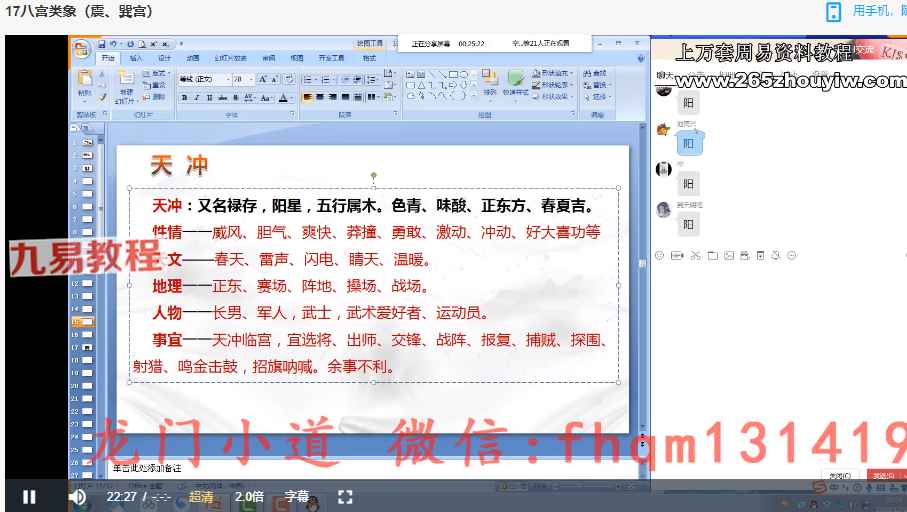Click the Line Spacing icon
Screen dimensions: 907x512
pyautogui.click(x=371, y=79)
